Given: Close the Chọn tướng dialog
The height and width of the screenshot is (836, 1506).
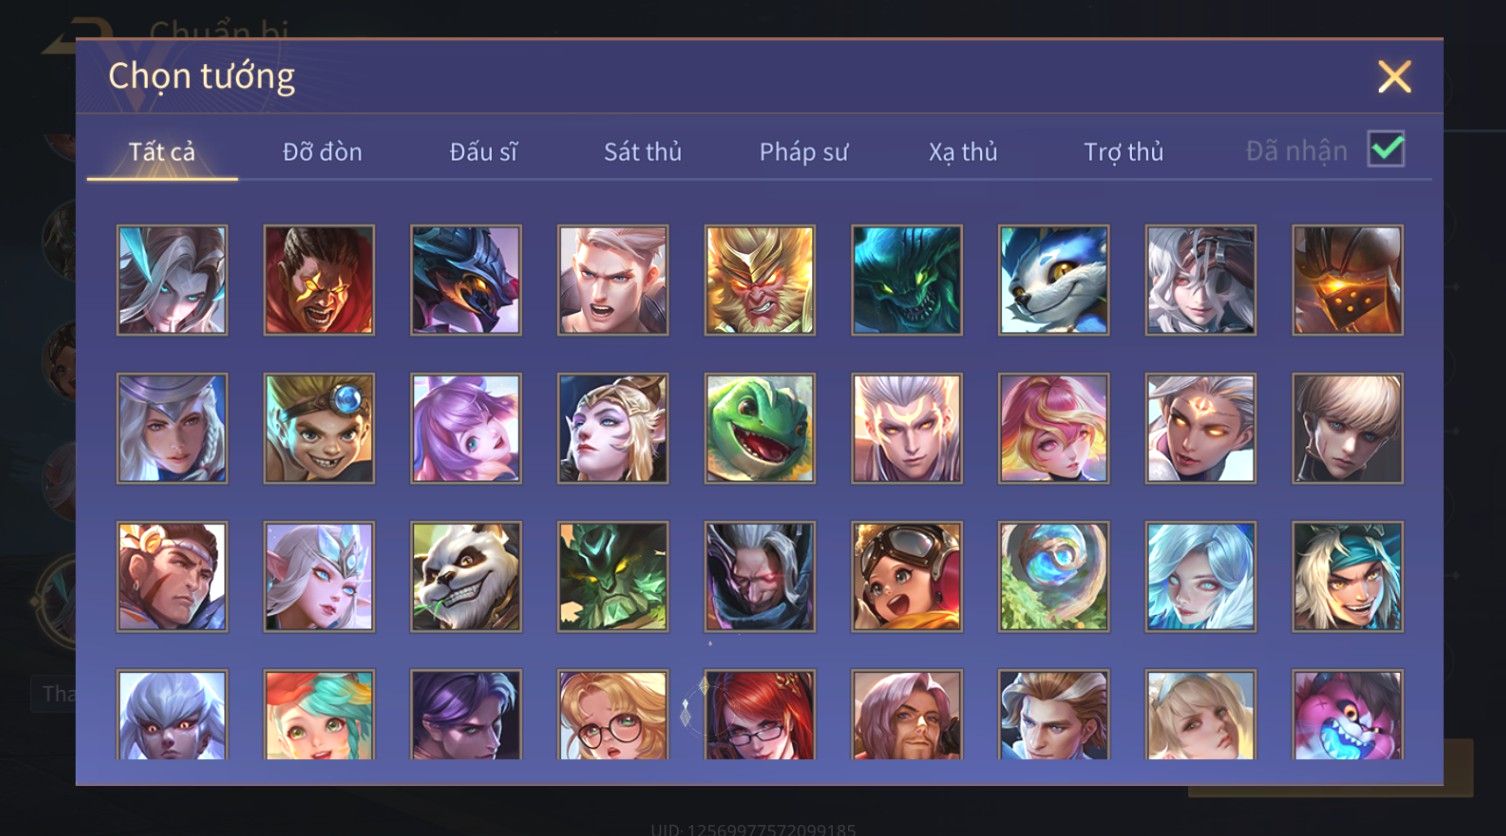Looking at the screenshot, I should click(1394, 77).
